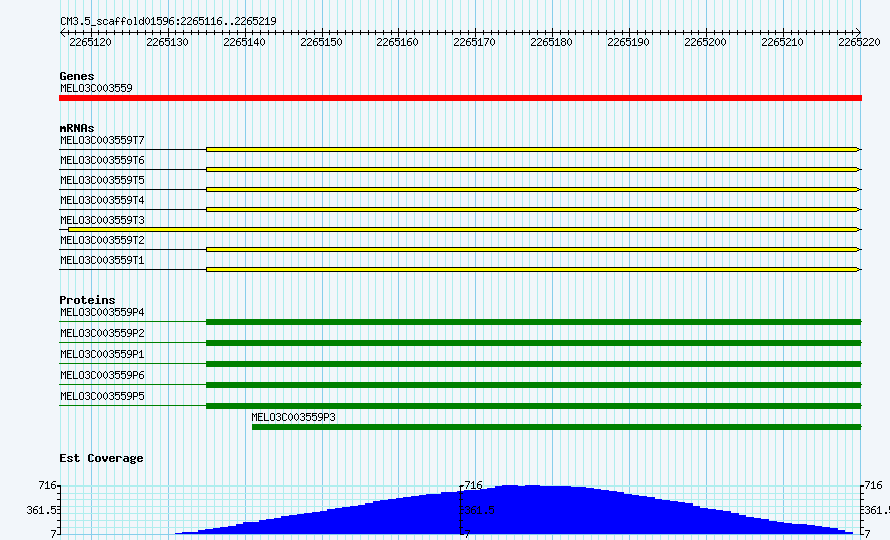Click ruler position 2265200
890x540 pixels.
[705, 43]
